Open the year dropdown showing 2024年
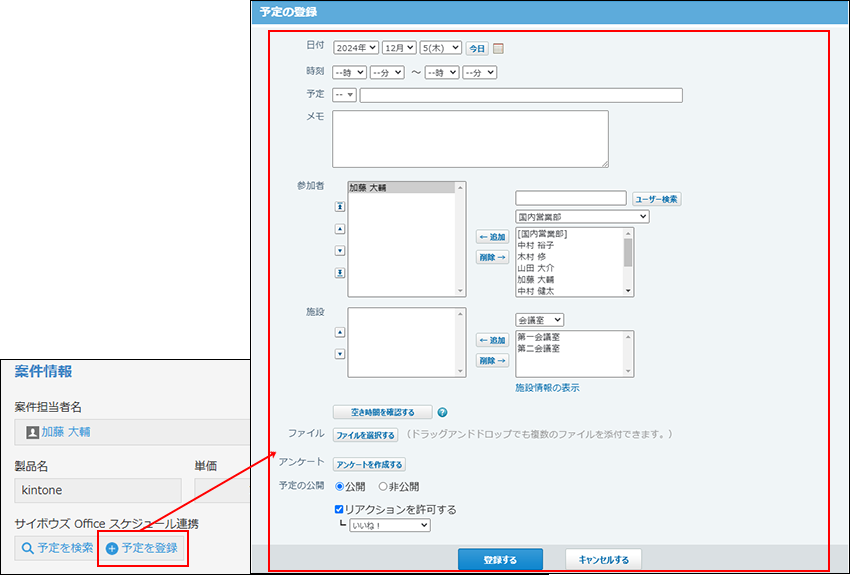Viewport: 850px width, 575px height. [356, 48]
